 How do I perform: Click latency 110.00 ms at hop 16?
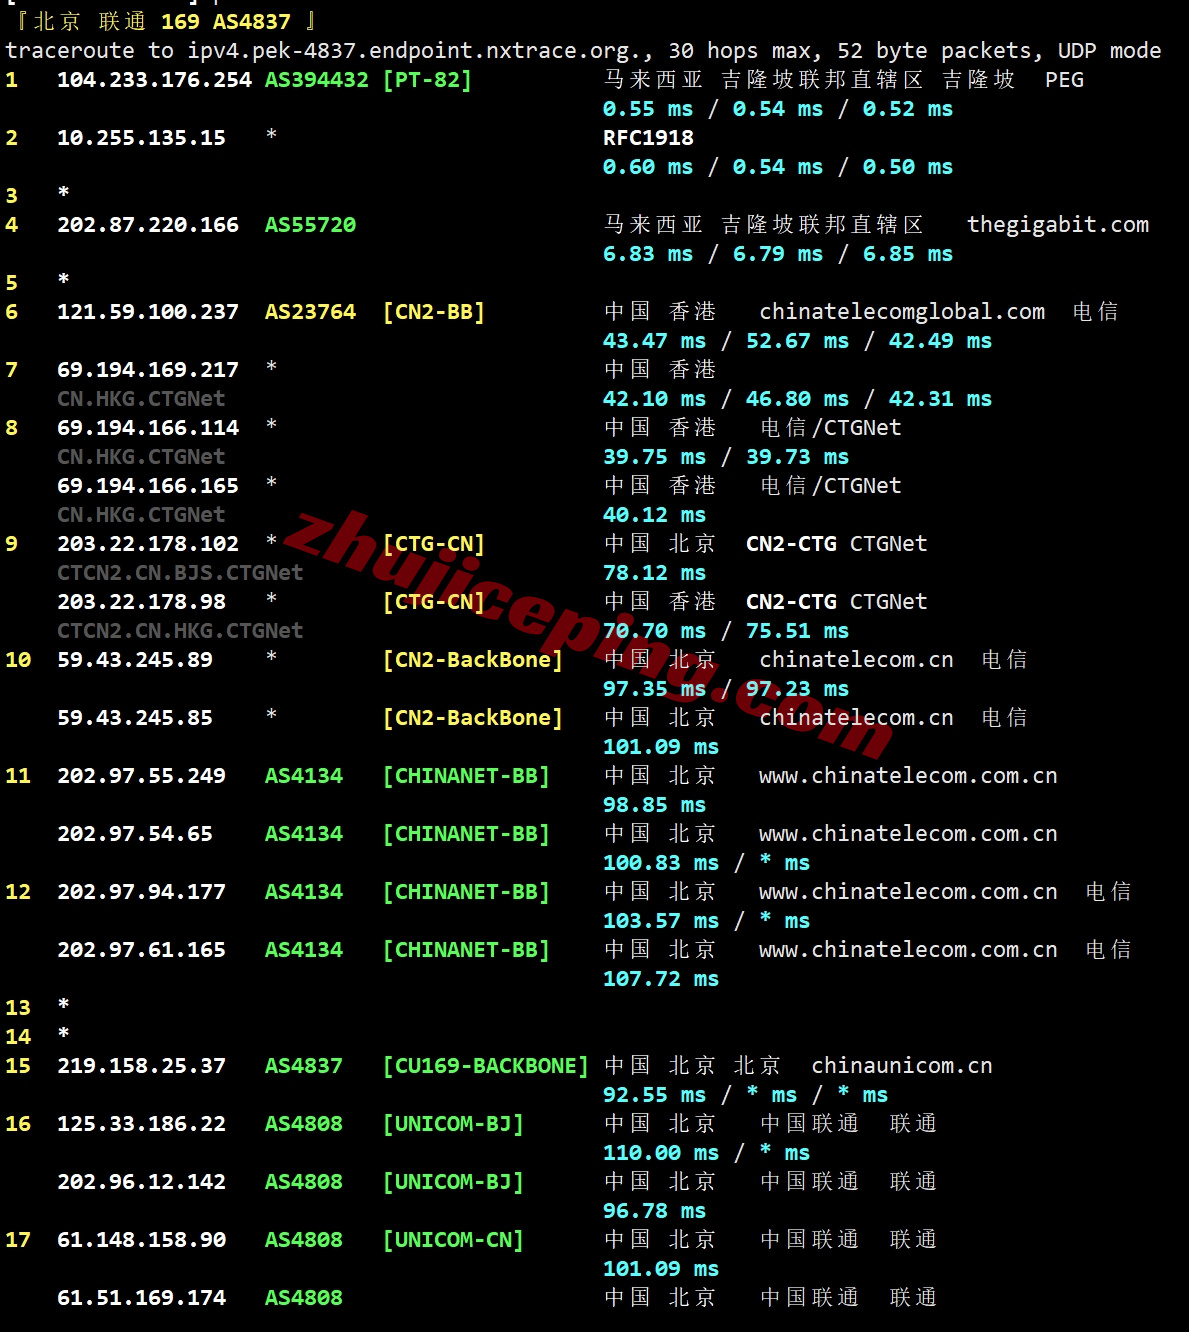[661, 1153]
